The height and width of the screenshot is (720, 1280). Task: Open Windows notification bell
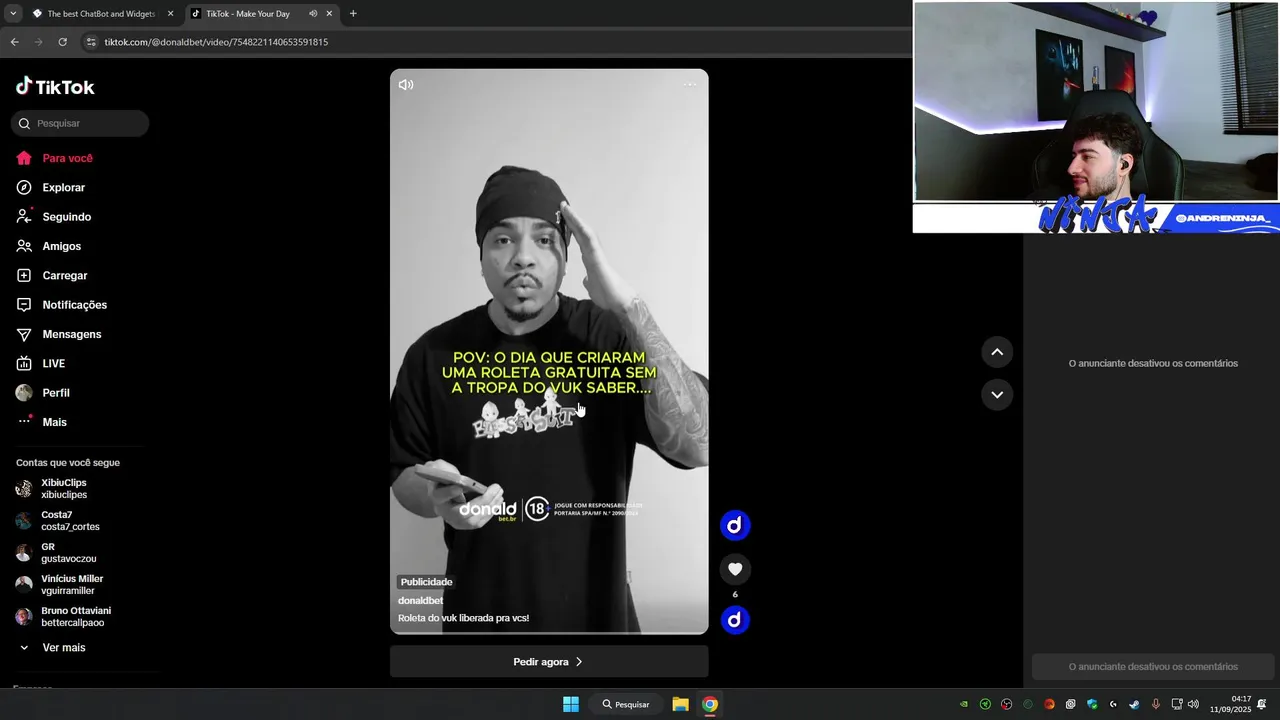pyautogui.click(x=1262, y=704)
